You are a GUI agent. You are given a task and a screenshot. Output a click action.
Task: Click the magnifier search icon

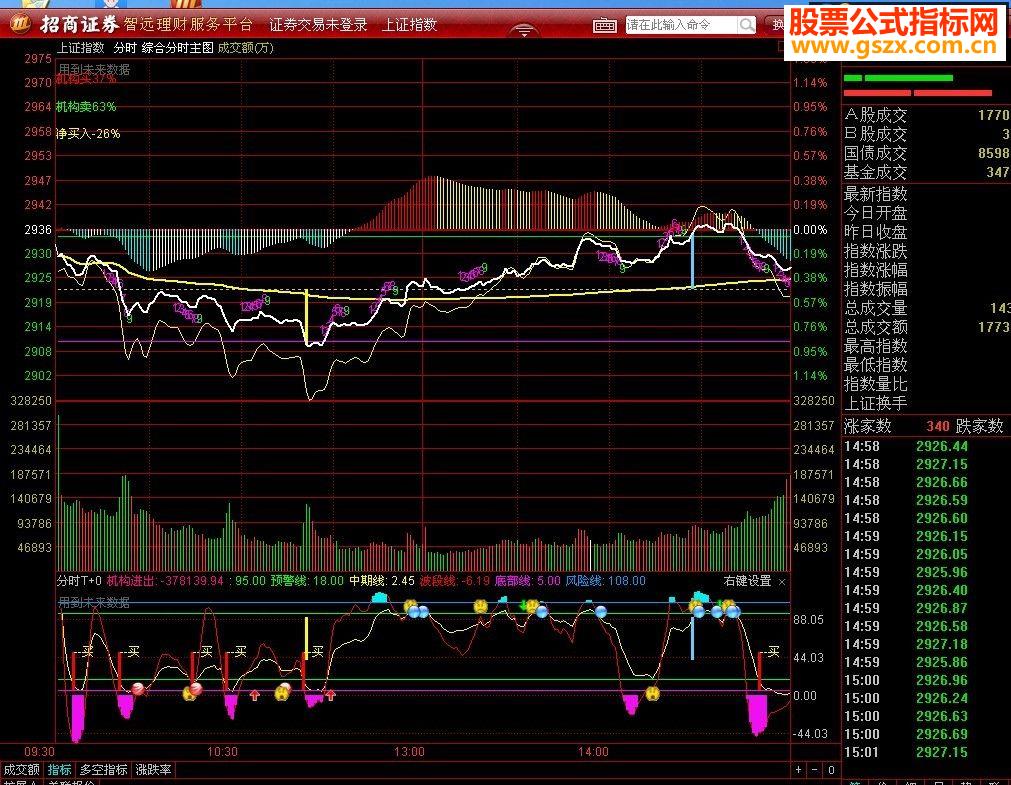coord(747,25)
